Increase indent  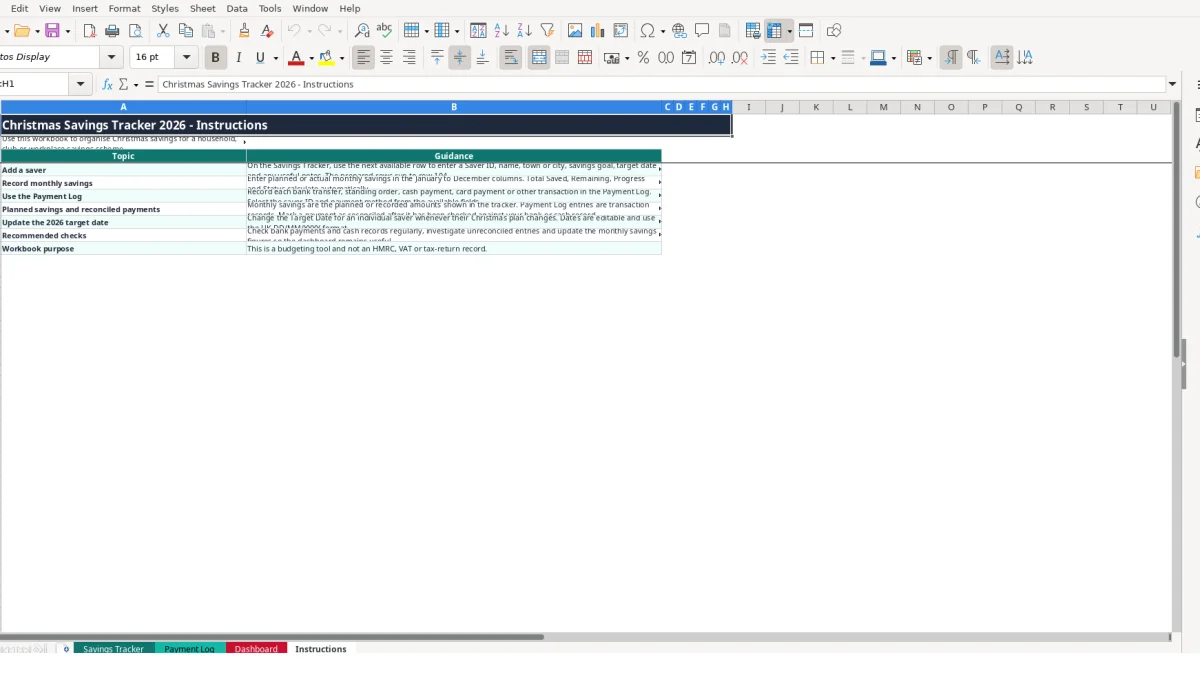(768, 58)
